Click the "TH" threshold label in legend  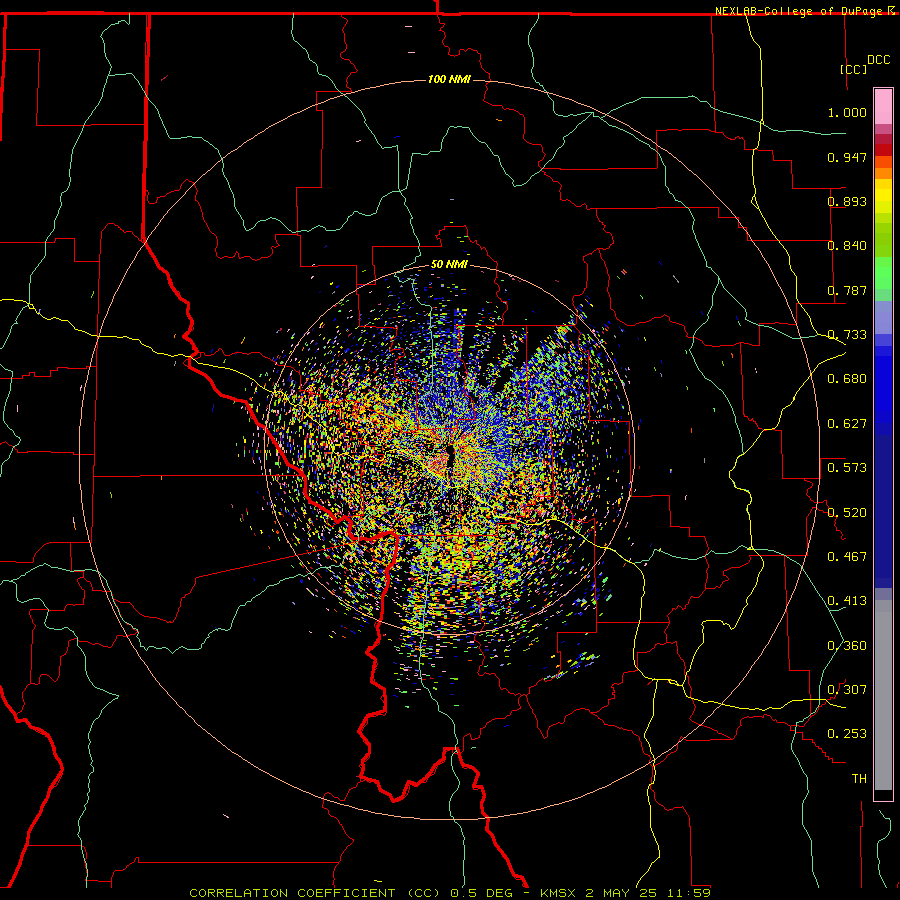pos(859,779)
